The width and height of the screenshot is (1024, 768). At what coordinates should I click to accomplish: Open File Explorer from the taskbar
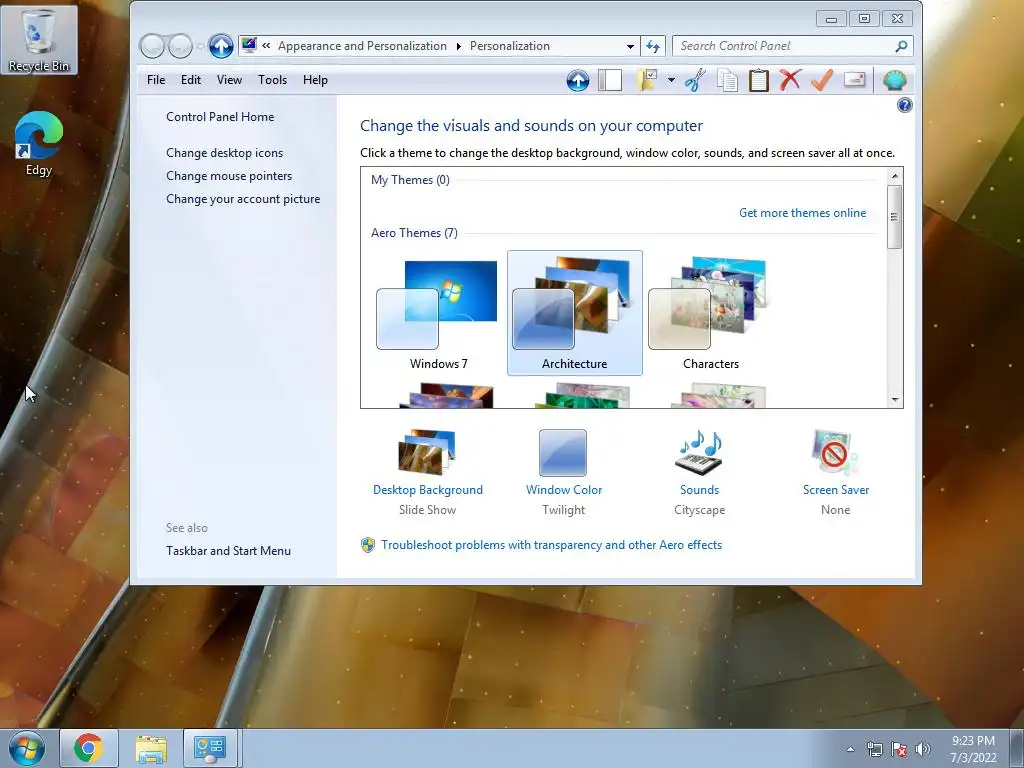click(x=151, y=748)
